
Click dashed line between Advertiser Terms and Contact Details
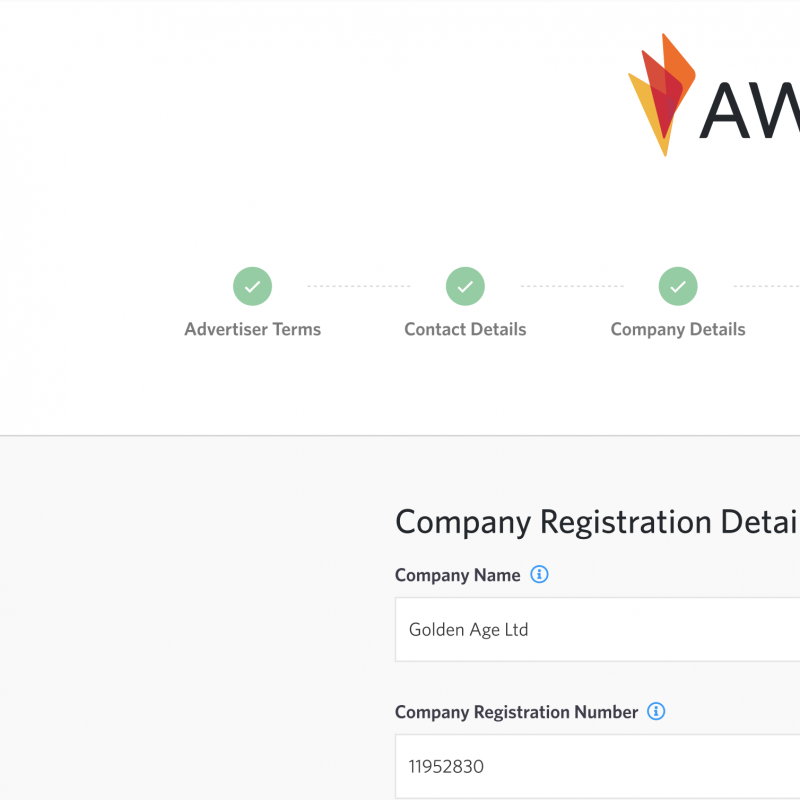(x=359, y=286)
